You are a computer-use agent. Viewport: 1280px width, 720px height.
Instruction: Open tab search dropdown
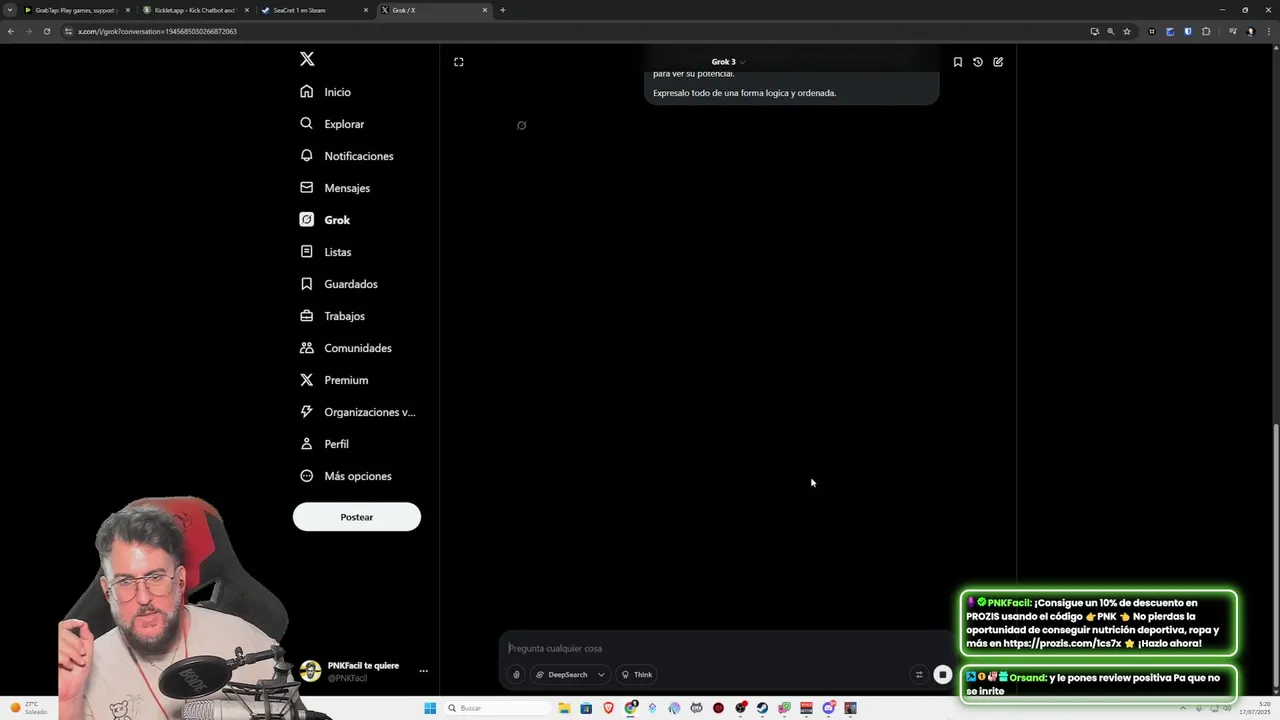pyautogui.click(x=11, y=10)
